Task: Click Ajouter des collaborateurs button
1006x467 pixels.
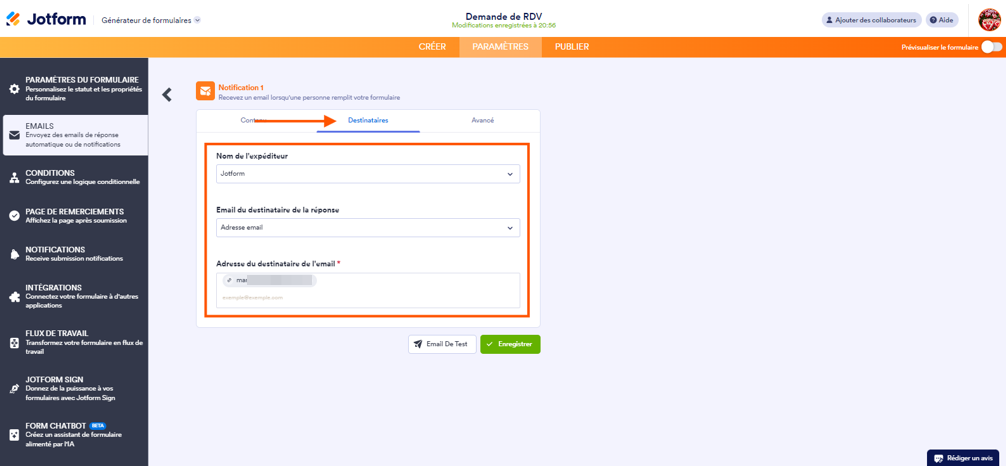Action: pos(871,20)
